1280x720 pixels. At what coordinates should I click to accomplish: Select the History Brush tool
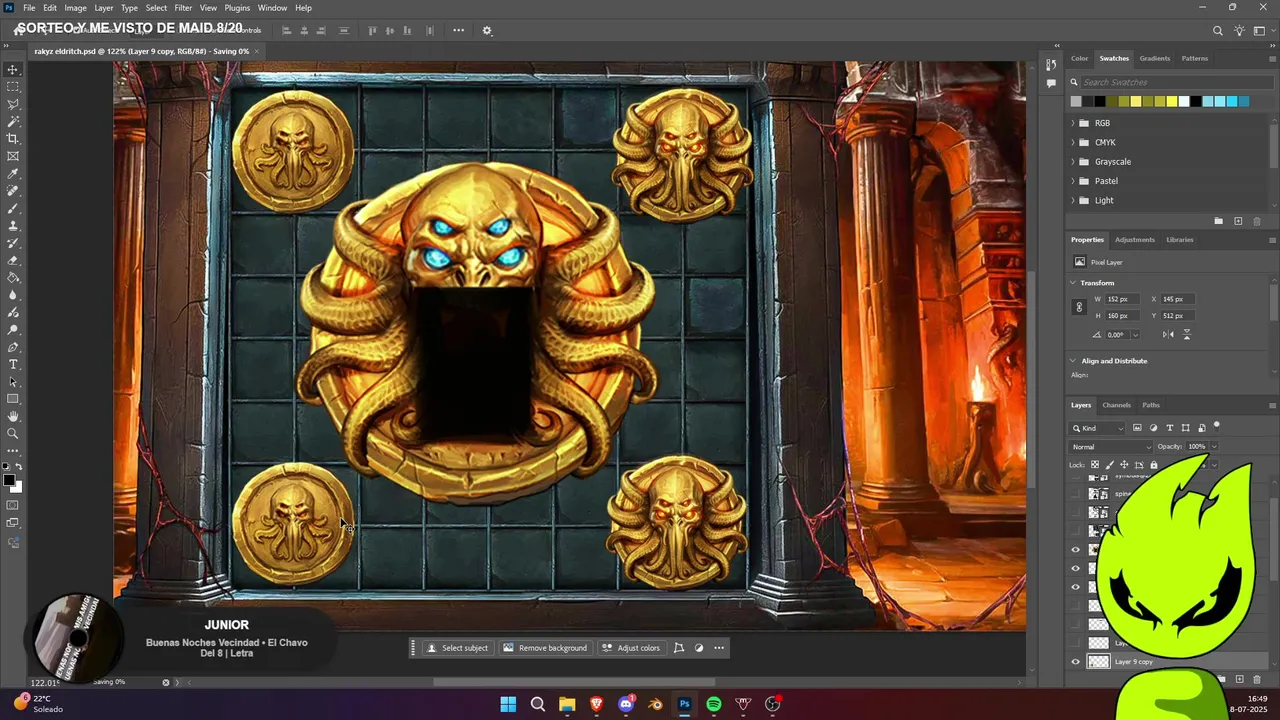point(13,243)
